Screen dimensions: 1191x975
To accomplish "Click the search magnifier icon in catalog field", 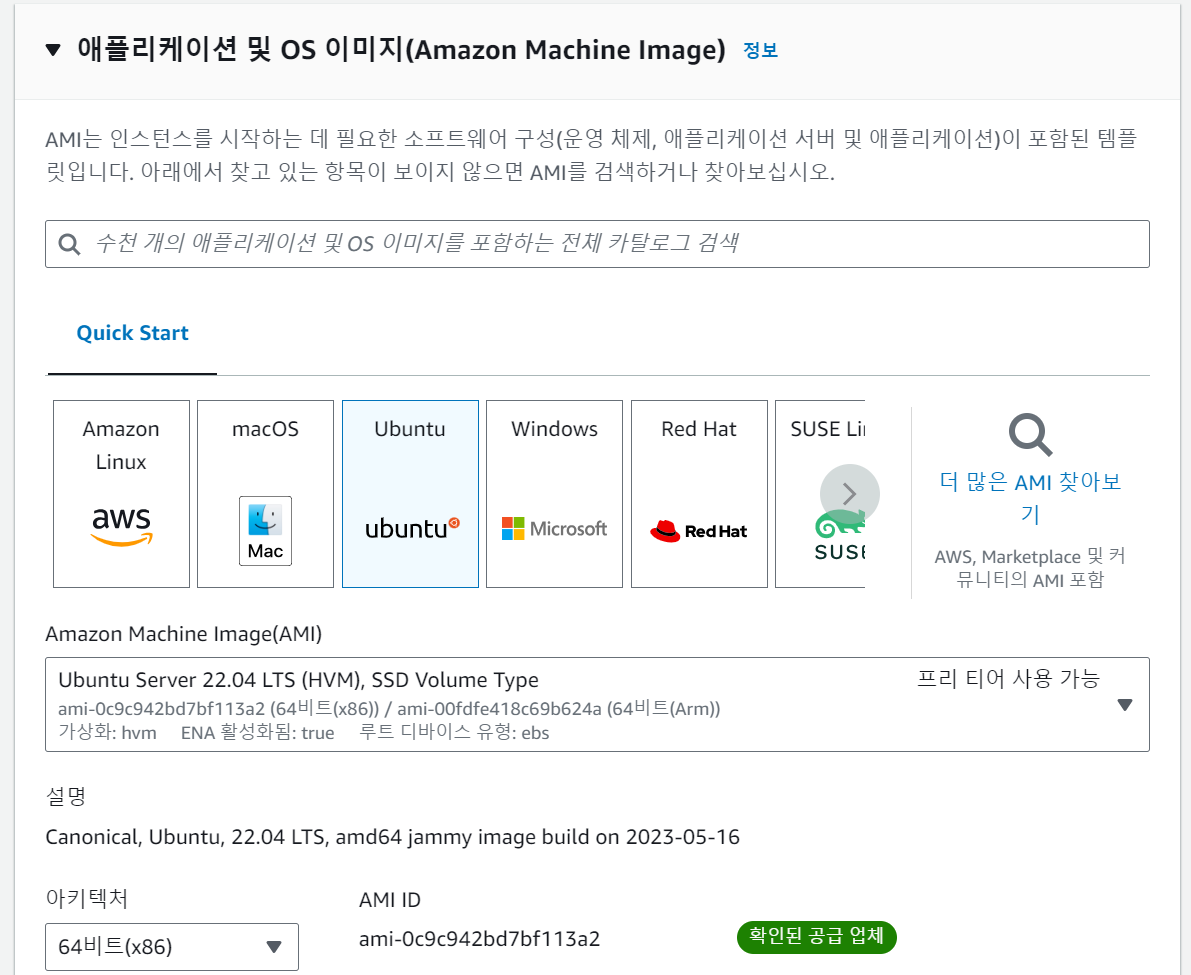I will 69,244.
